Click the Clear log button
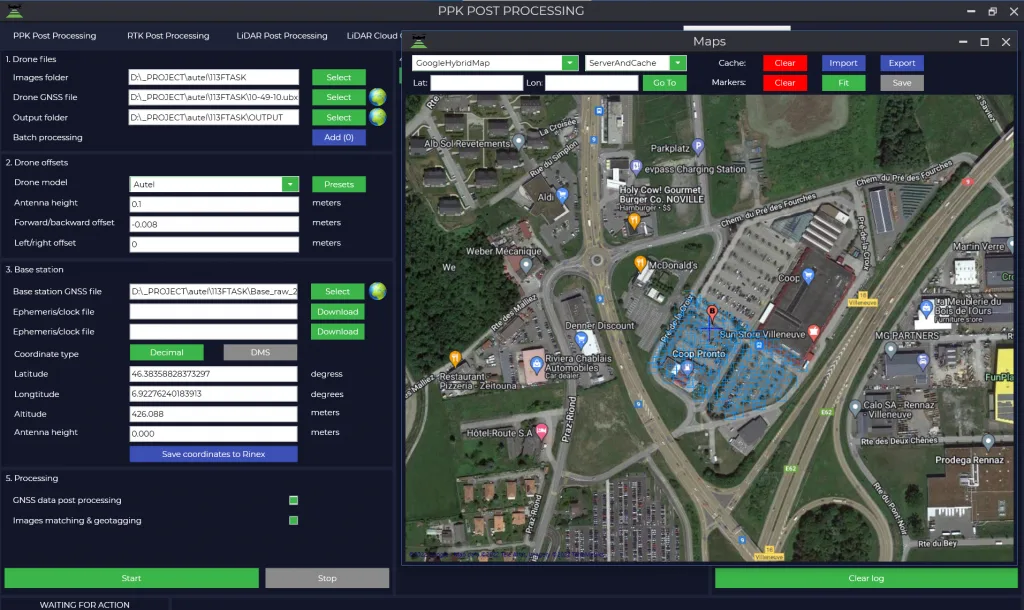Viewport: 1024px width, 610px height. 866,578
